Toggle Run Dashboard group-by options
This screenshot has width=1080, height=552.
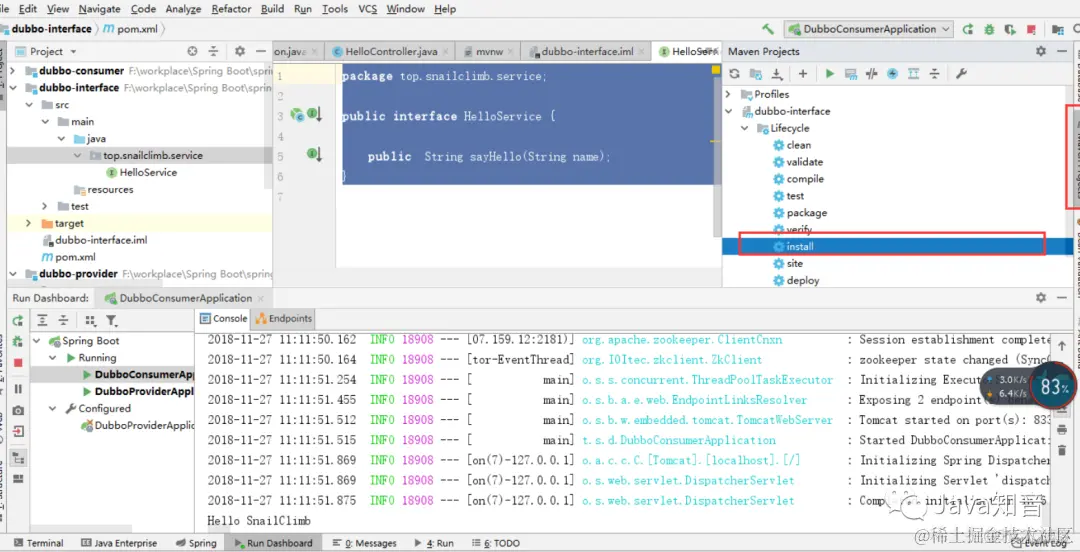pos(90,320)
